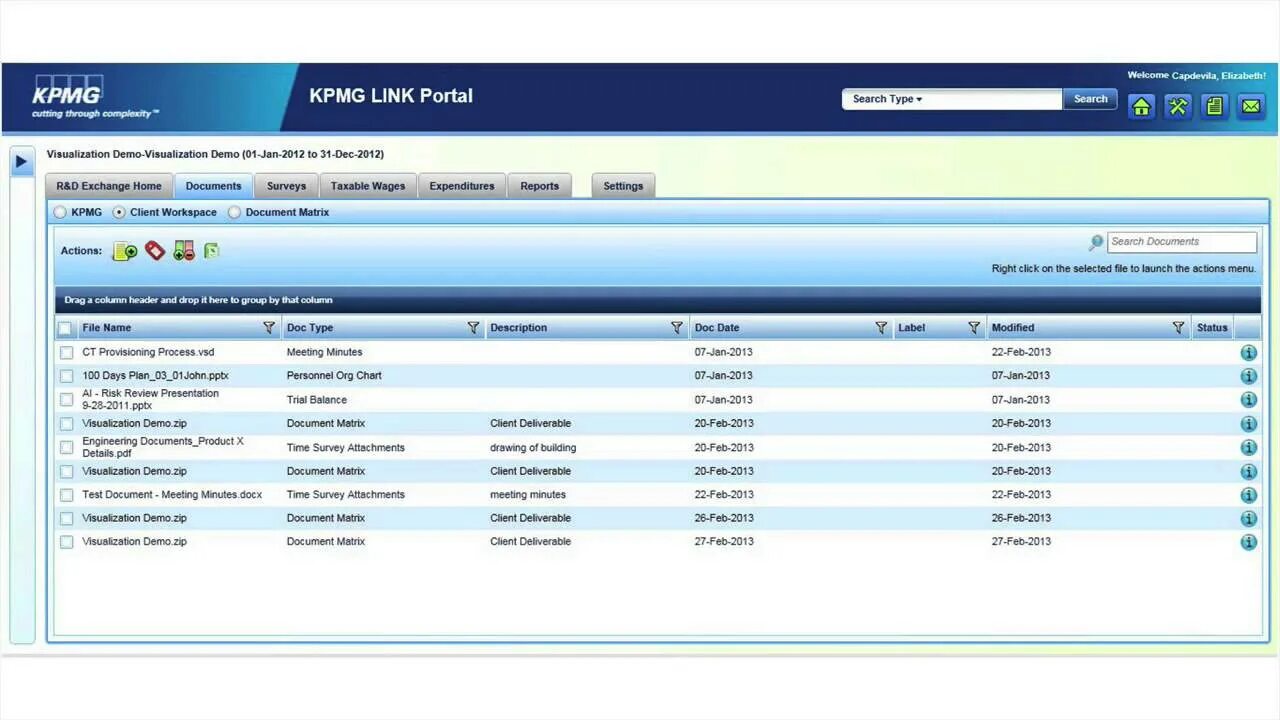This screenshot has width=1280, height=720.
Task: Open the Doc Type column filter
Action: click(x=473, y=328)
